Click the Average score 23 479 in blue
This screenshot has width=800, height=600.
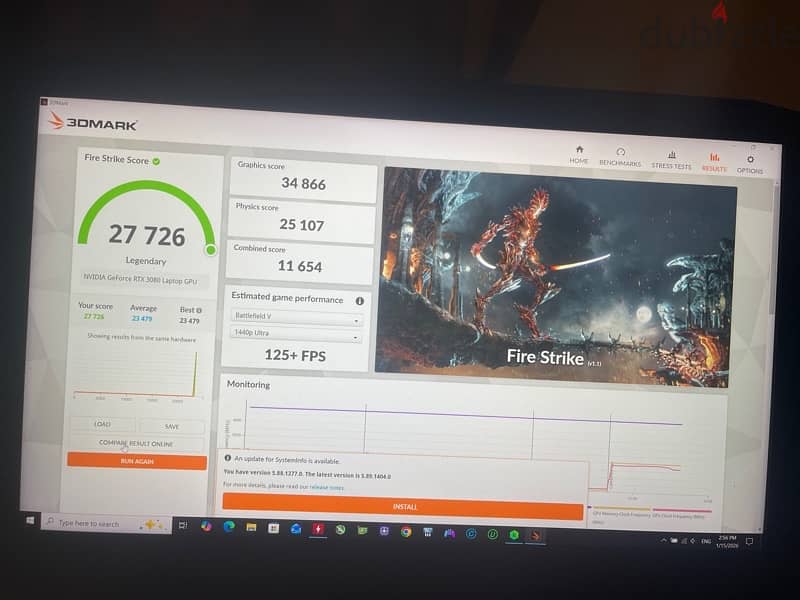(142, 318)
